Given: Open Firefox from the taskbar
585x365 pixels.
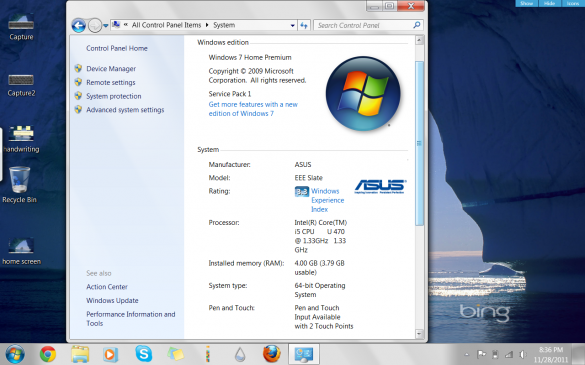Looking at the screenshot, I should click(x=272, y=354).
